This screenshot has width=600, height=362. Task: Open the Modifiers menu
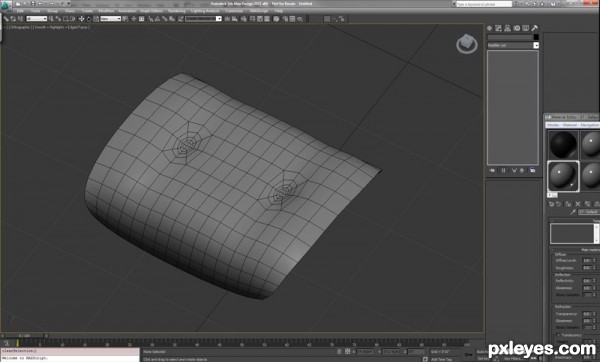106,11
